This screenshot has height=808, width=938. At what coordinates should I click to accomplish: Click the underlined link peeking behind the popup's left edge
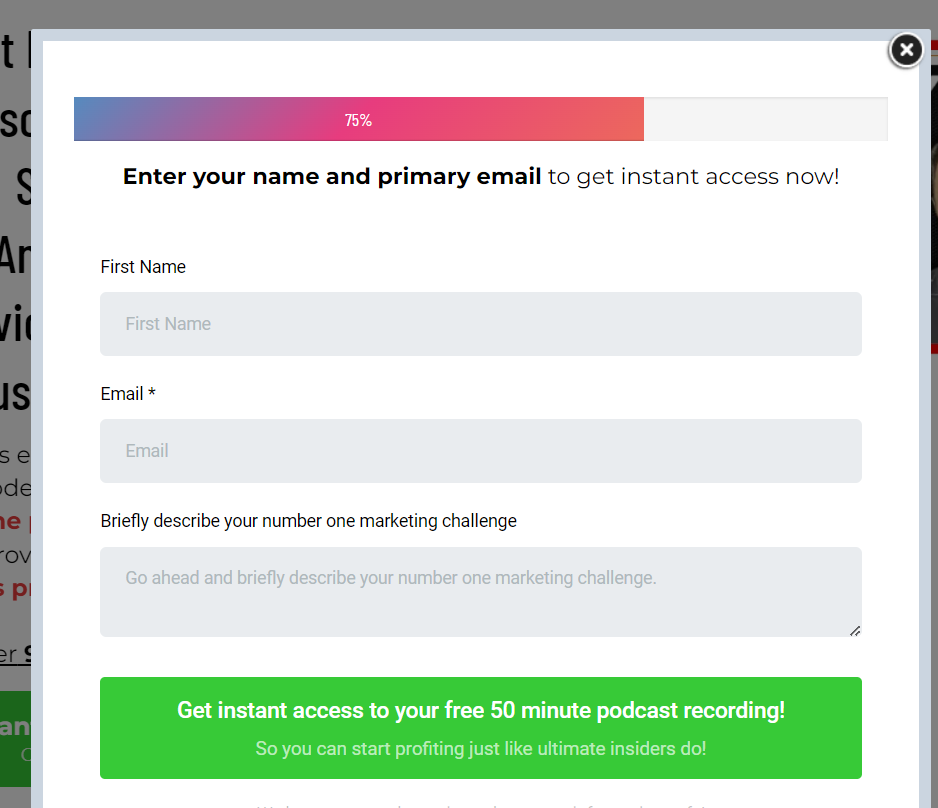(x=15, y=655)
